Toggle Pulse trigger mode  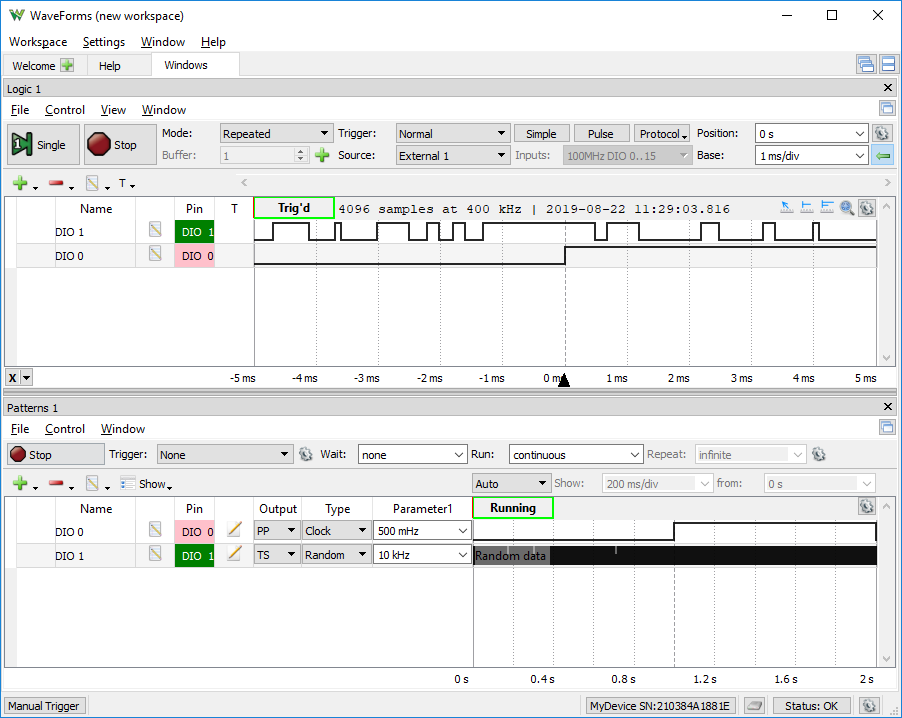coord(601,133)
